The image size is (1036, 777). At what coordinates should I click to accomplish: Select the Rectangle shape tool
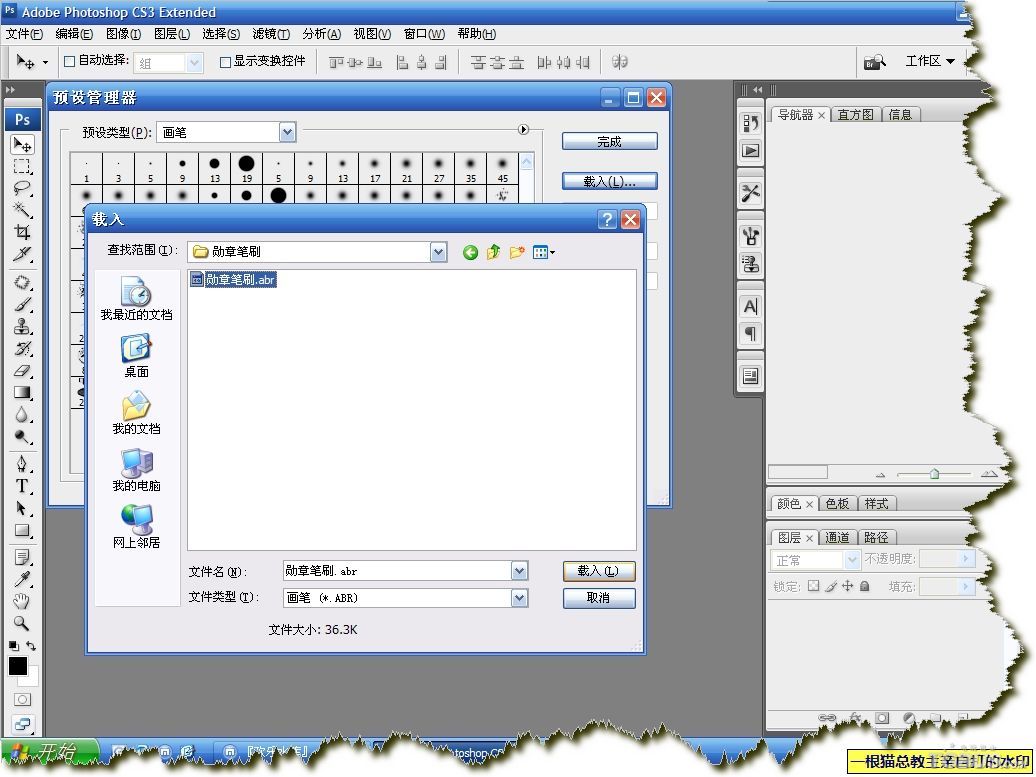coord(22,531)
